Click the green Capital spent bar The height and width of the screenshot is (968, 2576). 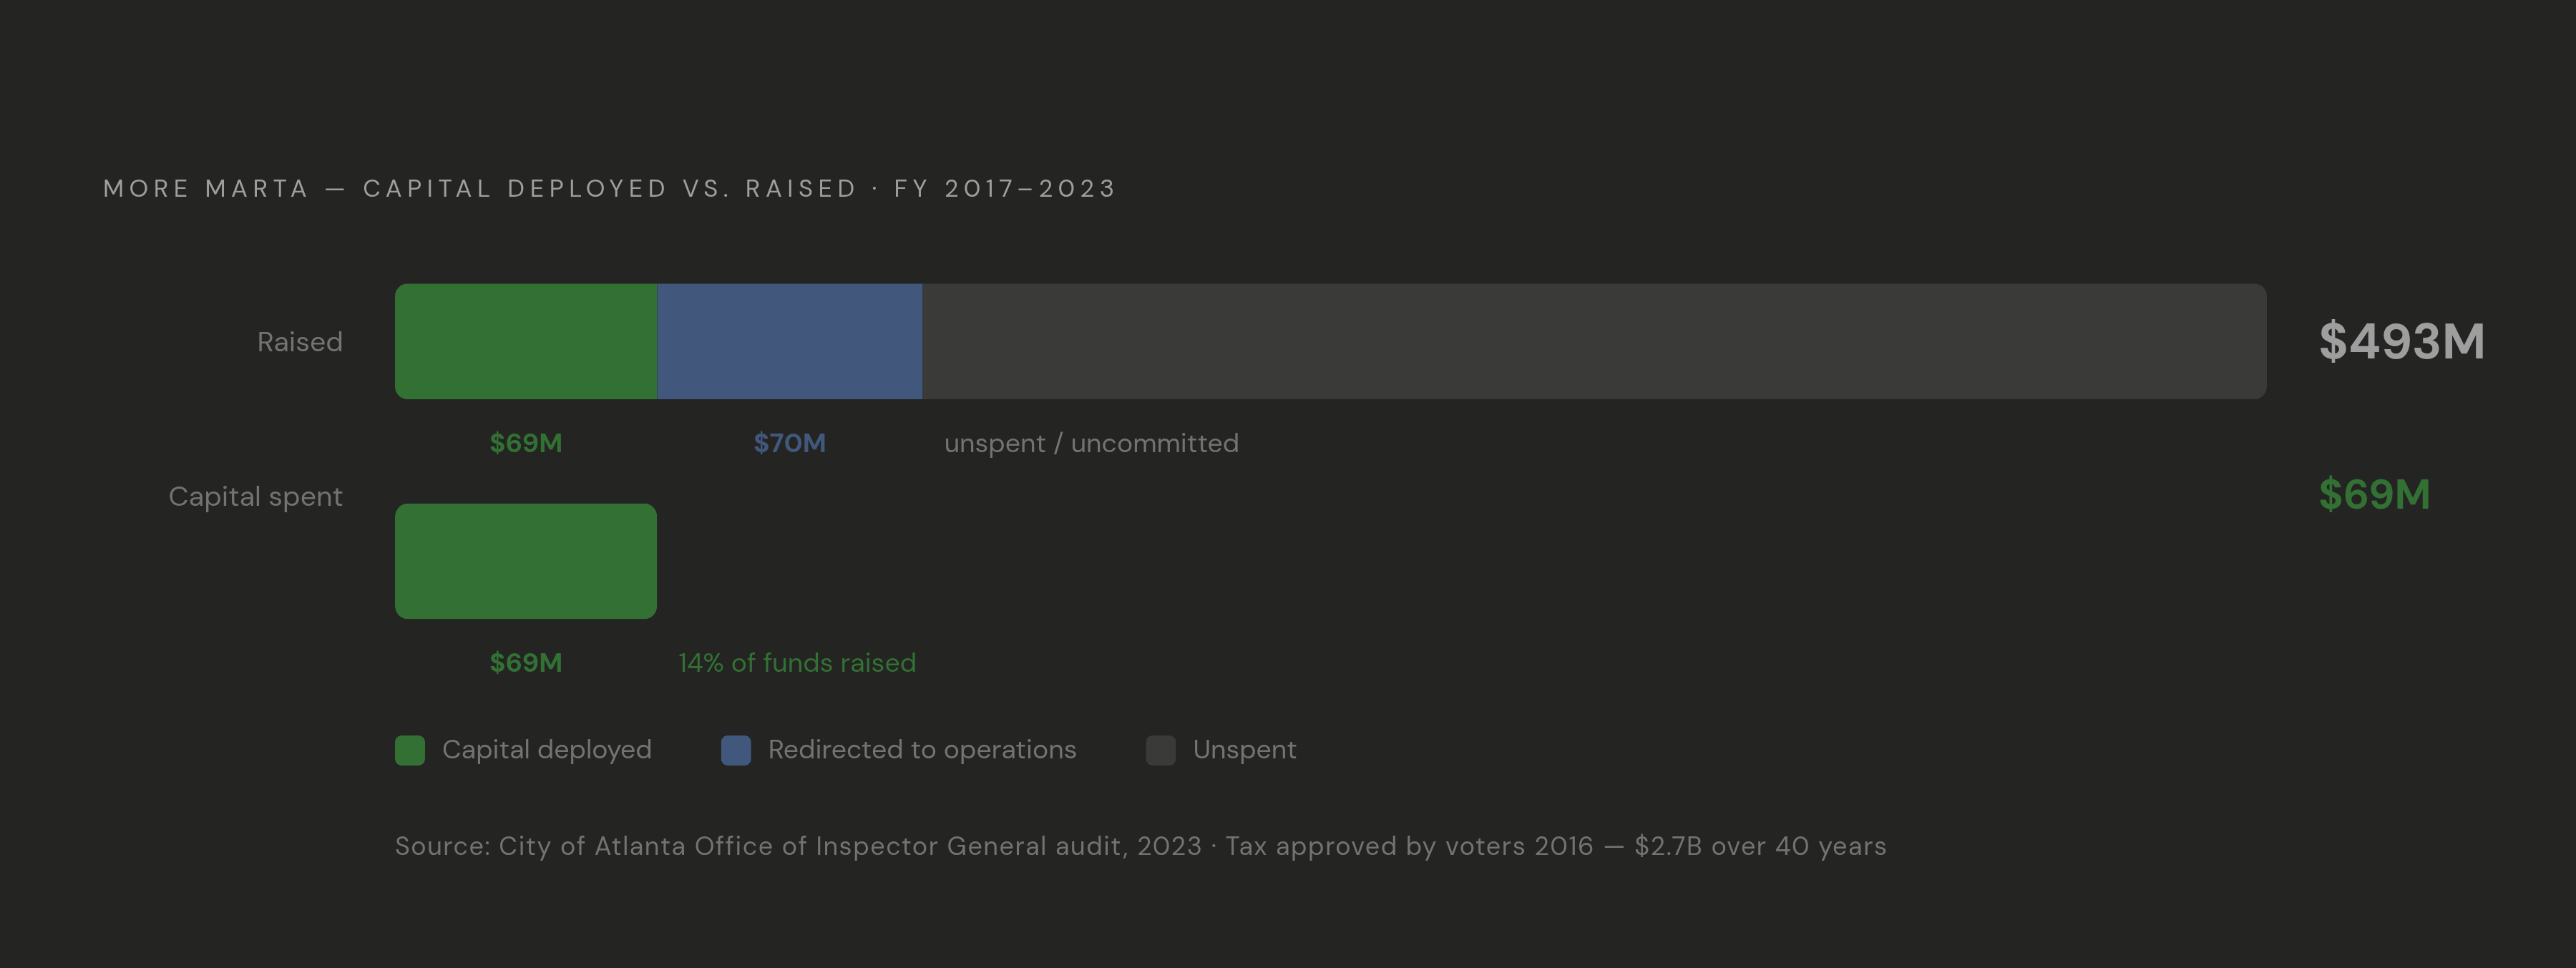point(526,561)
